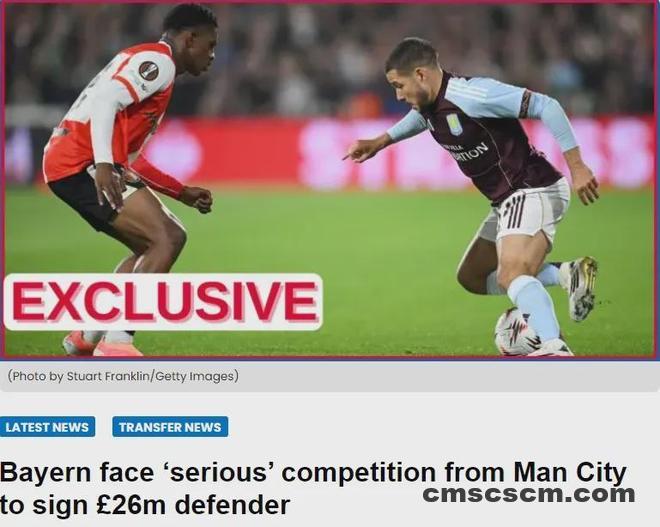660x527 pixels.
Task: Click the yellow and white football boot
Action: pyautogui.click(x=579, y=288)
